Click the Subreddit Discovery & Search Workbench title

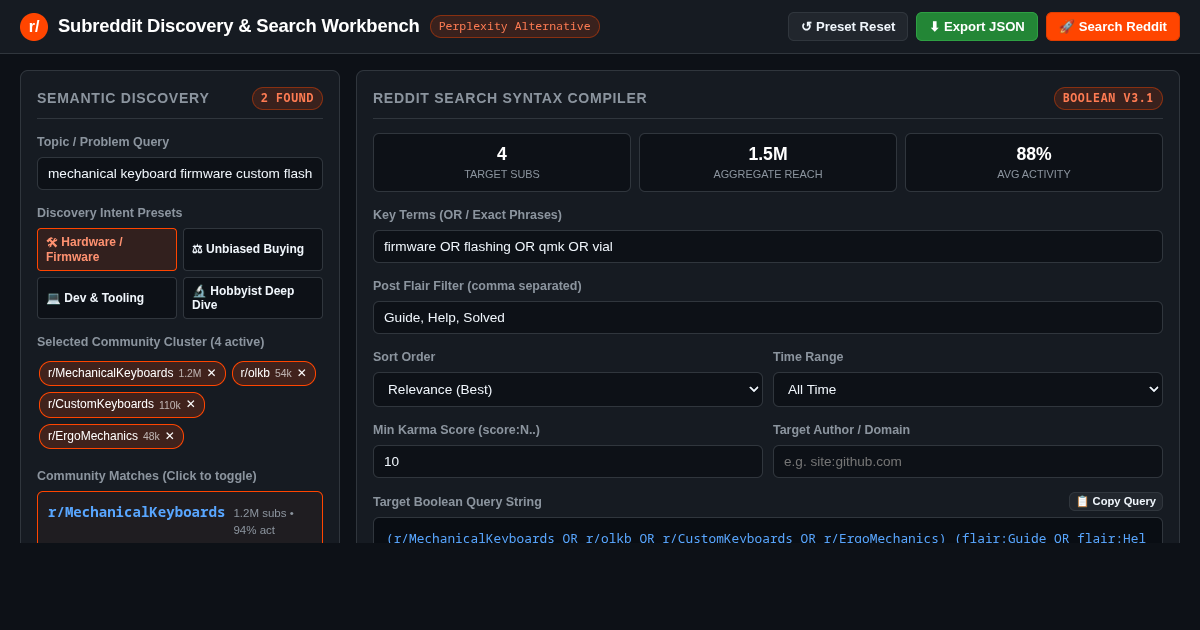click(x=239, y=26)
